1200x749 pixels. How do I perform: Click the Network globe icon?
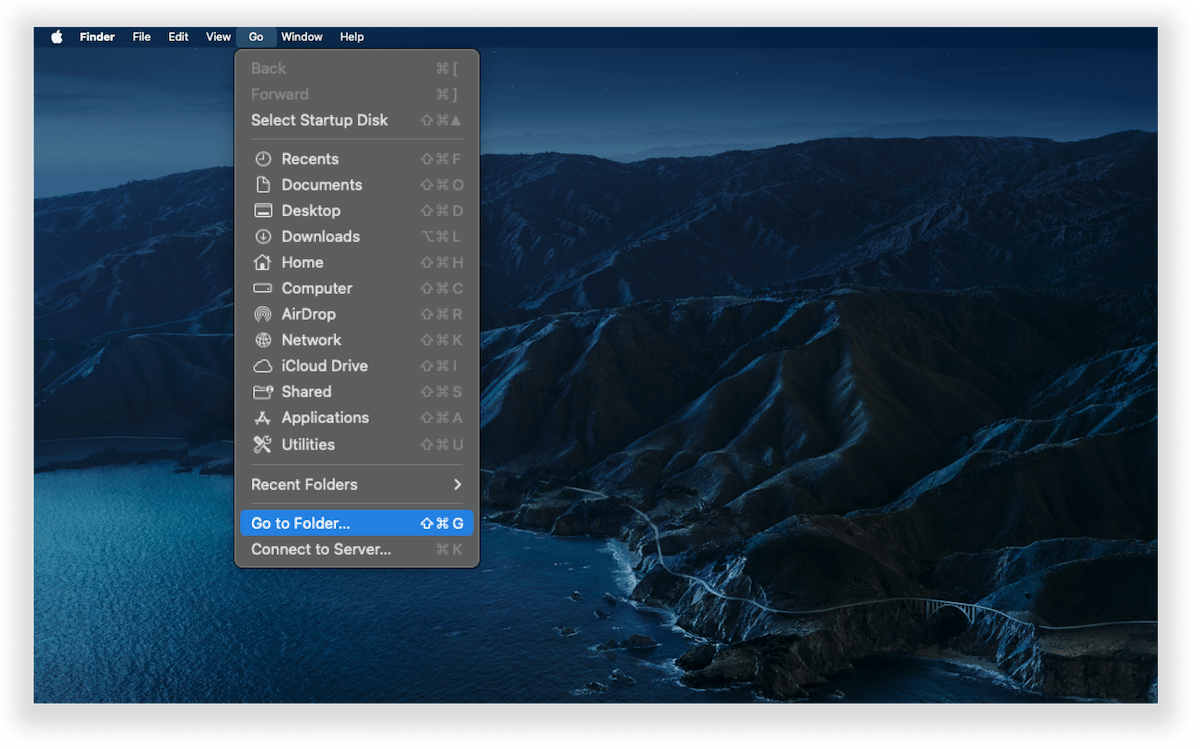pos(263,340)
